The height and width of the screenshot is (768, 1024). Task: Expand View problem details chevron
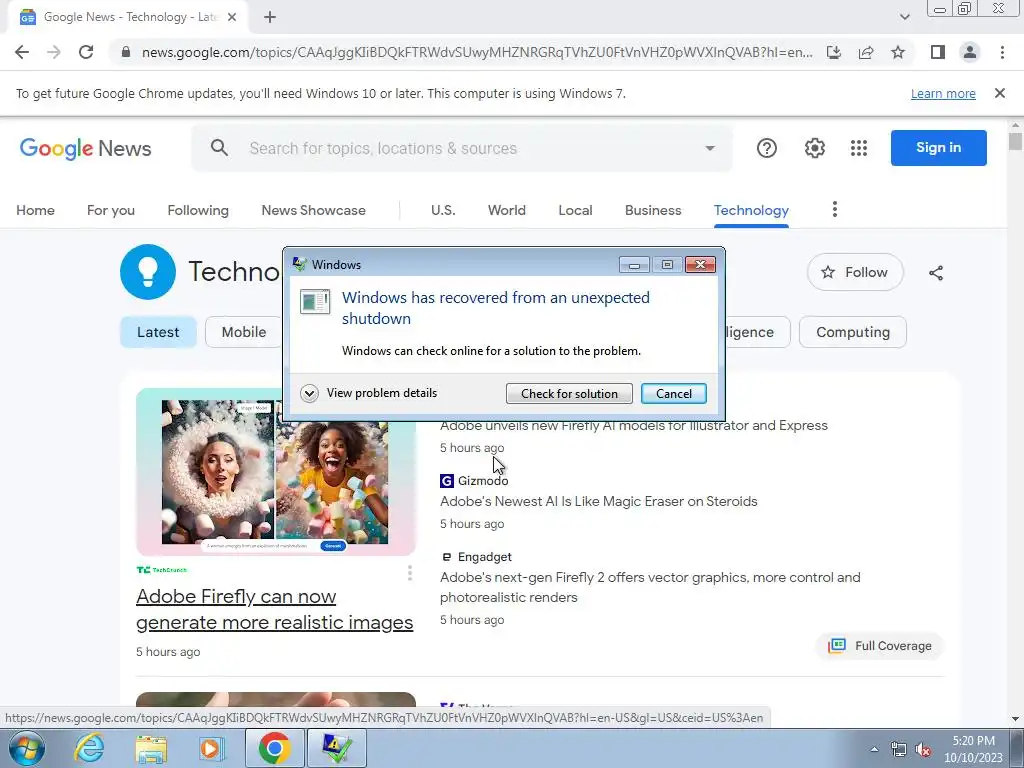click(x=309, y=393)
